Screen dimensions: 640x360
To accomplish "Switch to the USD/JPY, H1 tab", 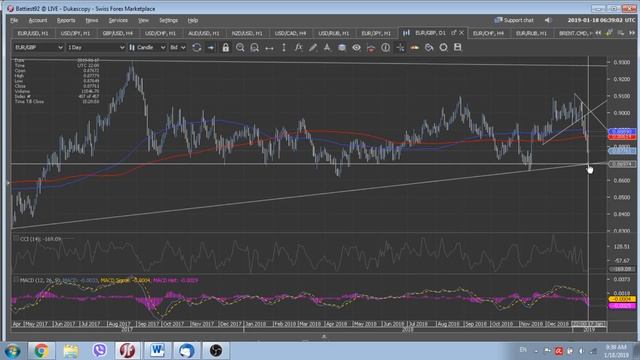I will coord(75,33).
